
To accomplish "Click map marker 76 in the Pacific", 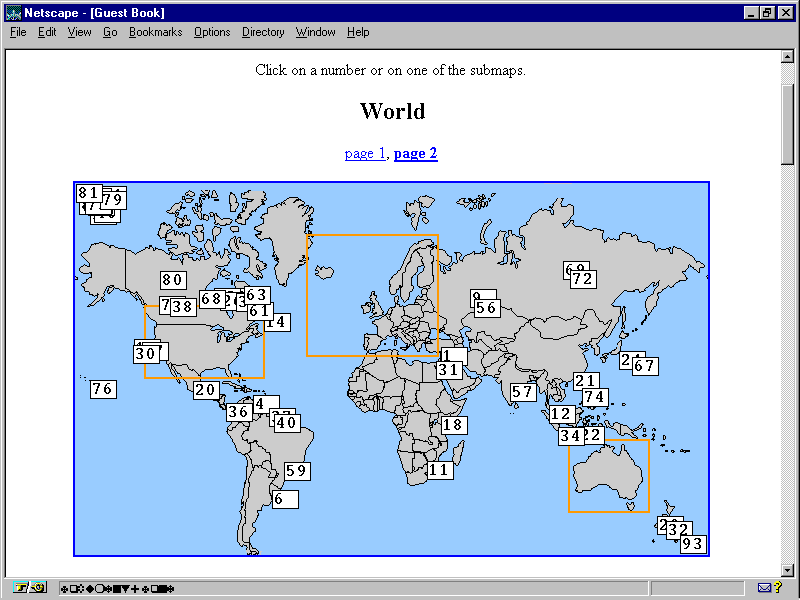I will (x=103, y=389).
